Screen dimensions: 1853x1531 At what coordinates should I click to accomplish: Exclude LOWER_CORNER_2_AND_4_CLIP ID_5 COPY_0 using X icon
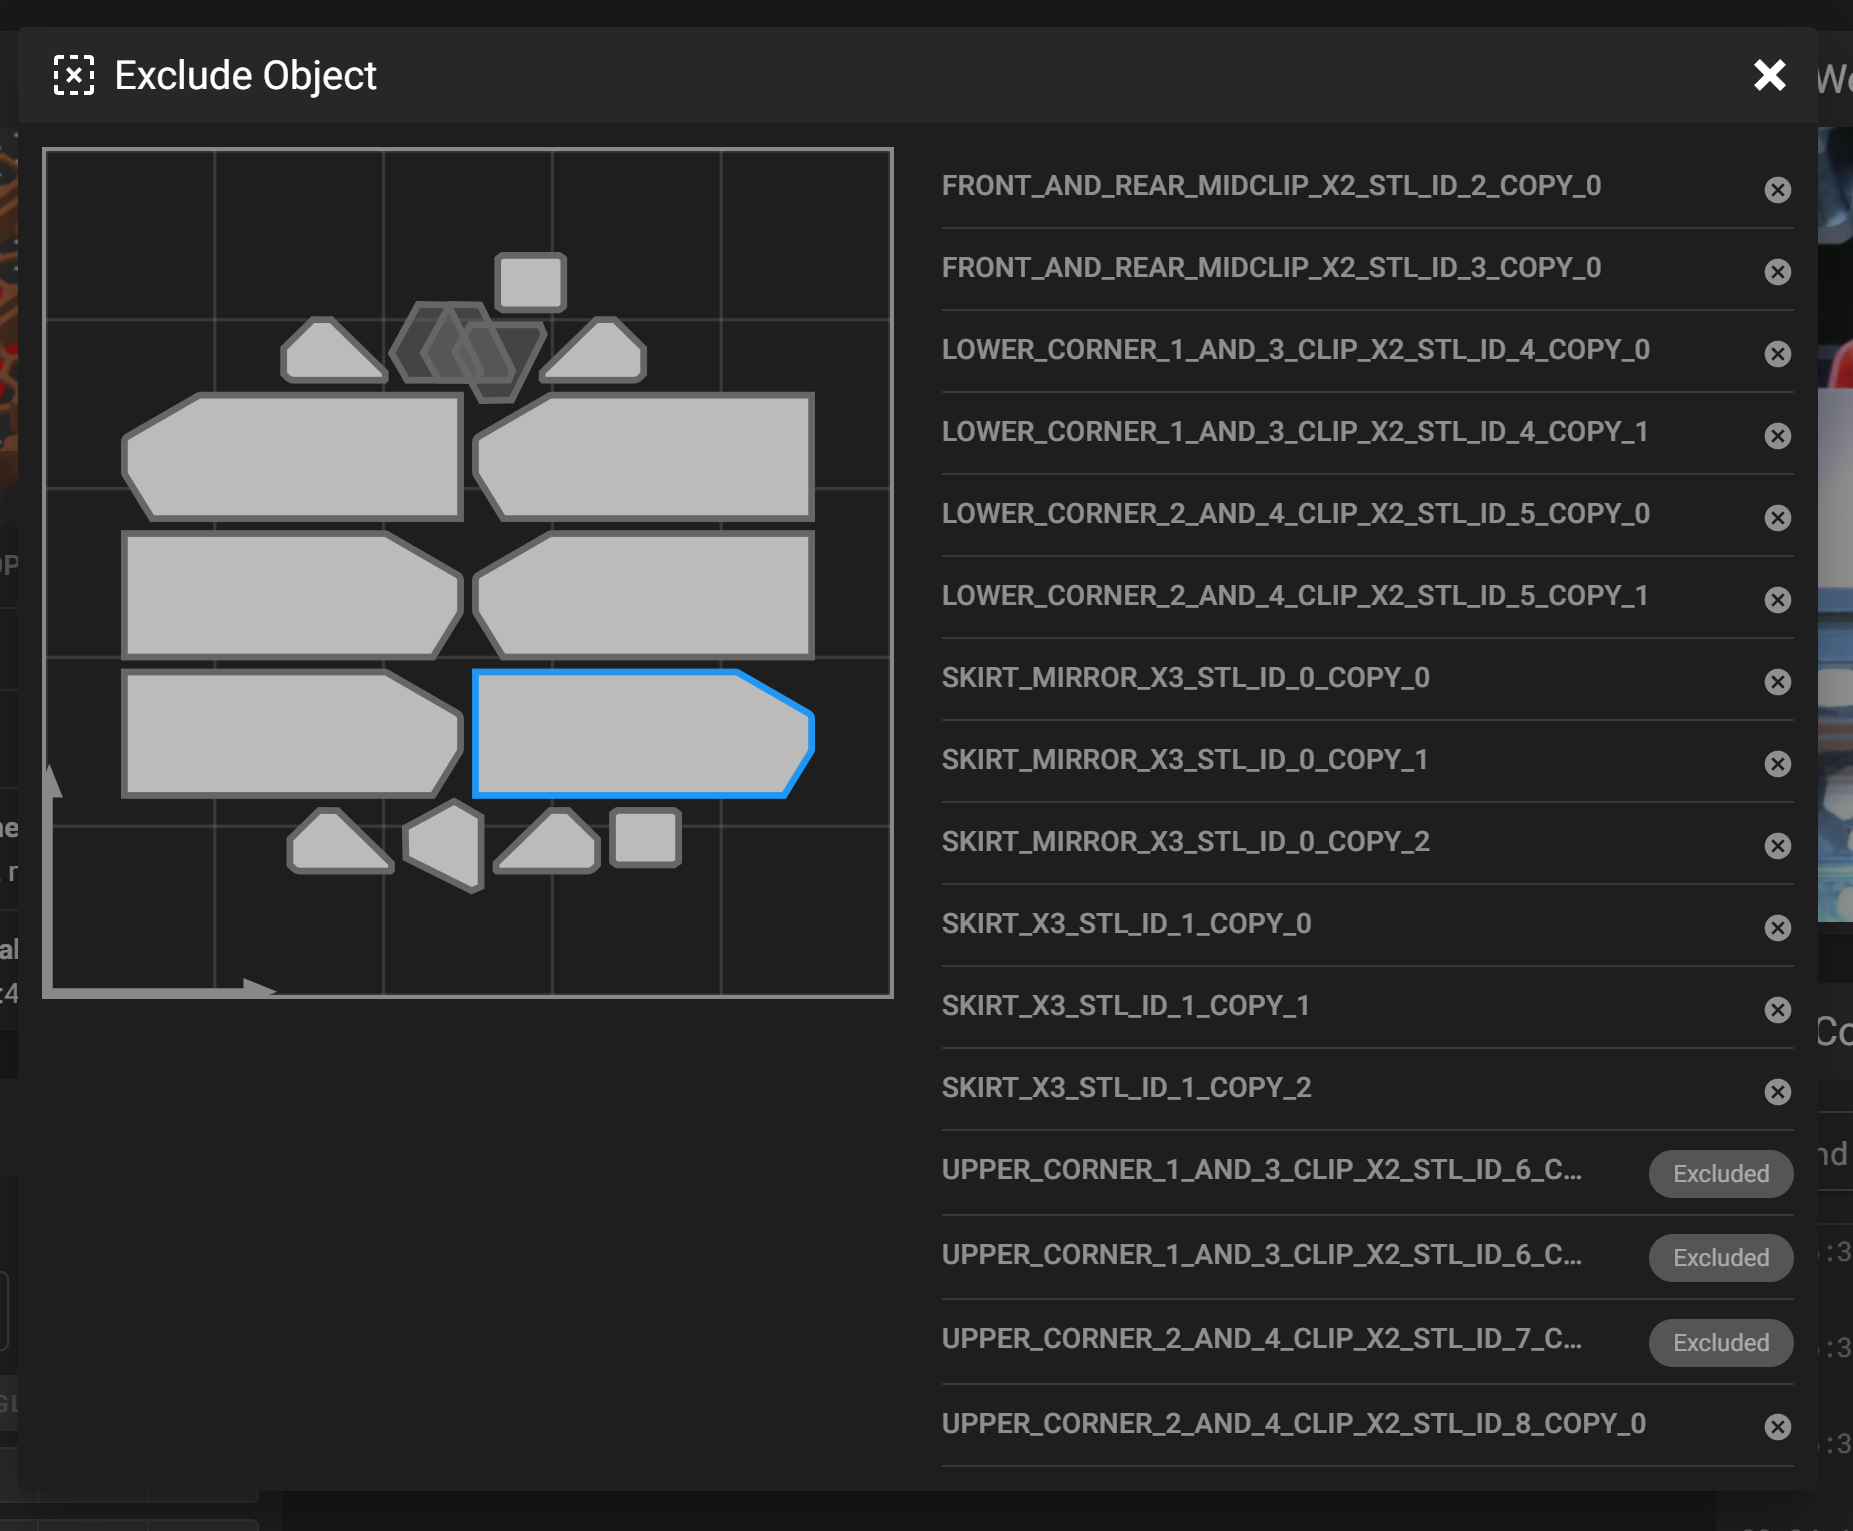pyautogui.click(x=1777, y=518)
